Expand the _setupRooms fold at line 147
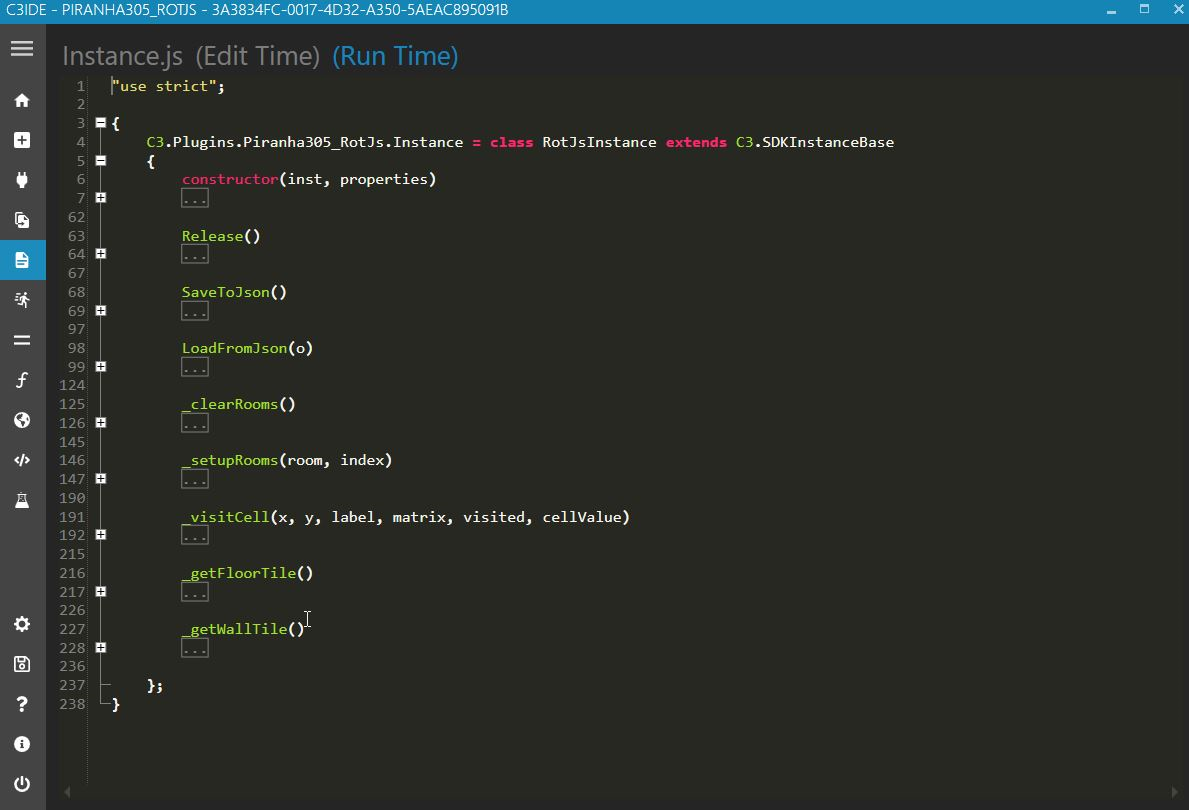Viewport: 1189px width, 810px height. [101, 479]
